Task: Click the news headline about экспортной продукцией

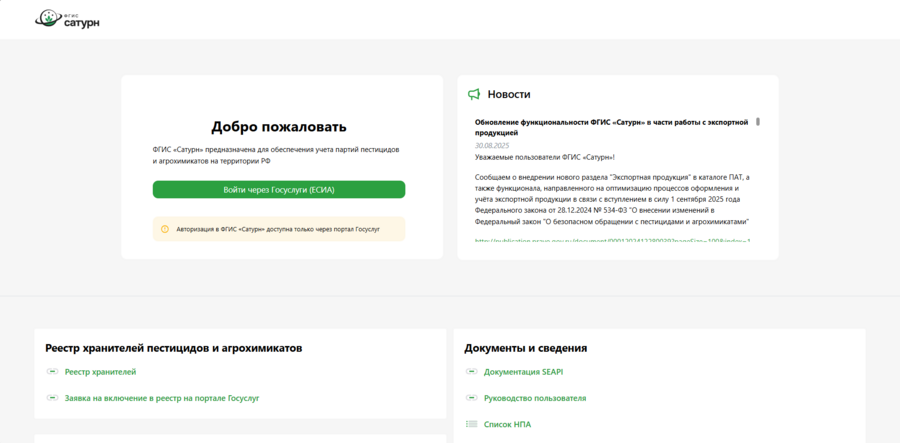Action: click(610, 127)
